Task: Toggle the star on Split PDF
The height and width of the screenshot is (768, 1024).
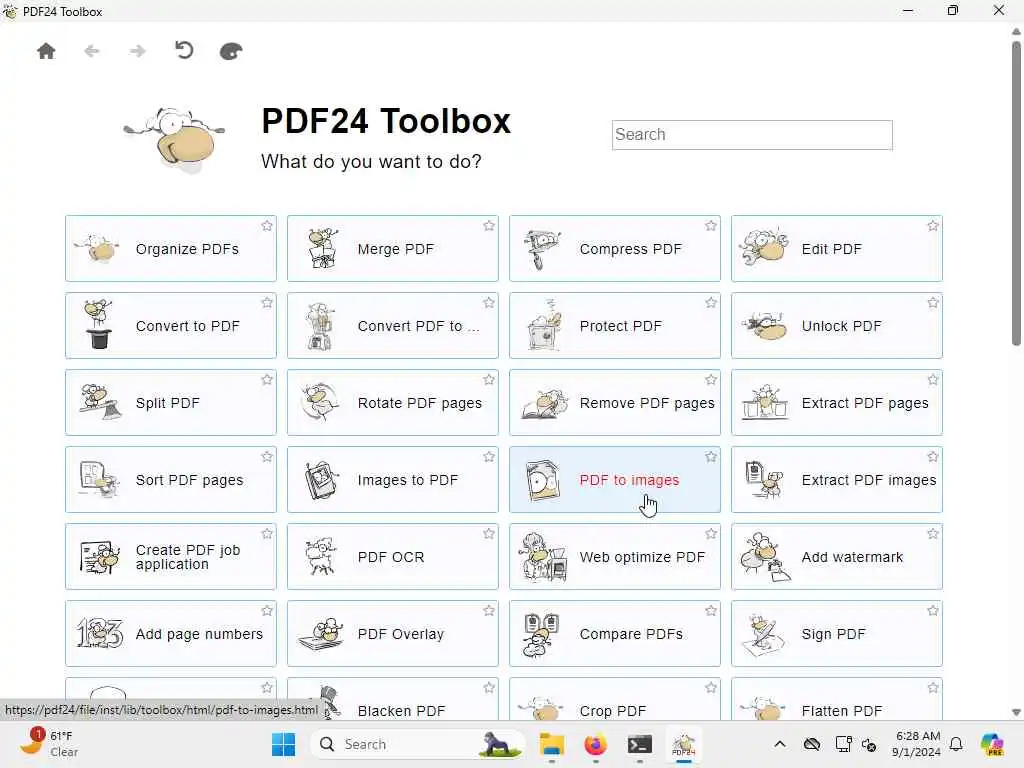Action: [x=266, y=380]
